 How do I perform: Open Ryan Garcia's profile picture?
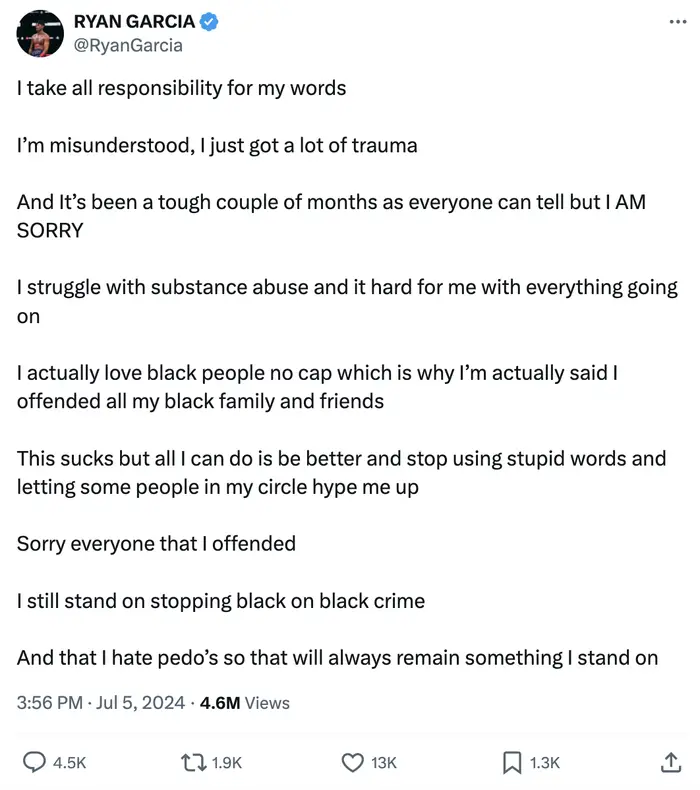(x=40, y=34)
